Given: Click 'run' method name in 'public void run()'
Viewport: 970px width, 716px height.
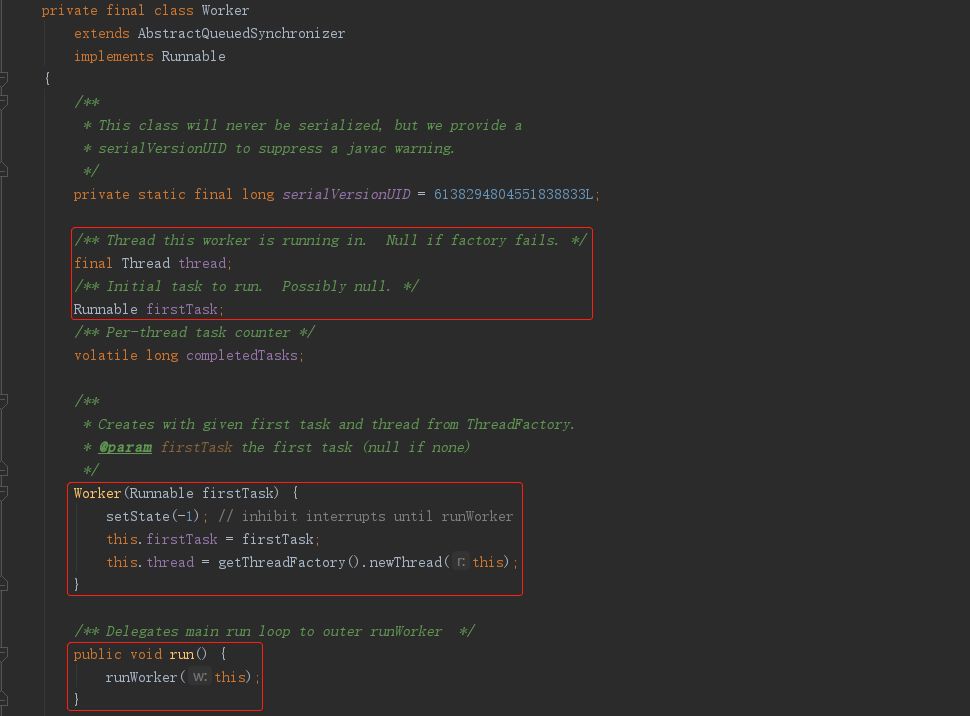Looking at the screenshot, I should (x=181, y=654).
